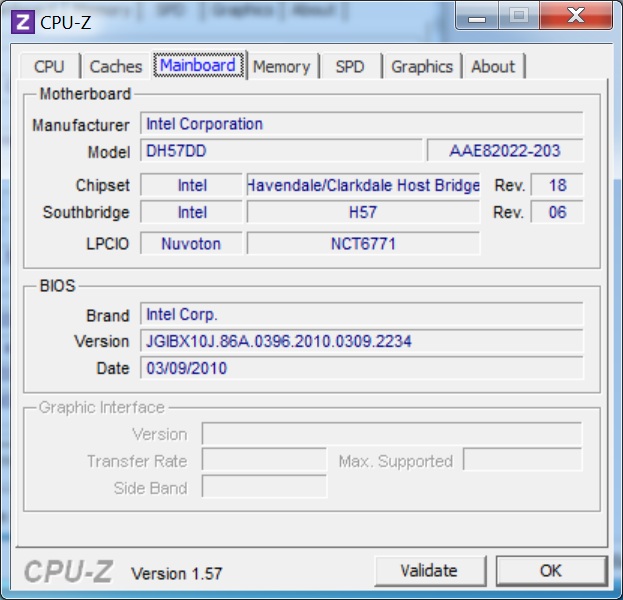
Task: Click the BIOS Date label
Action: [113, 368]
